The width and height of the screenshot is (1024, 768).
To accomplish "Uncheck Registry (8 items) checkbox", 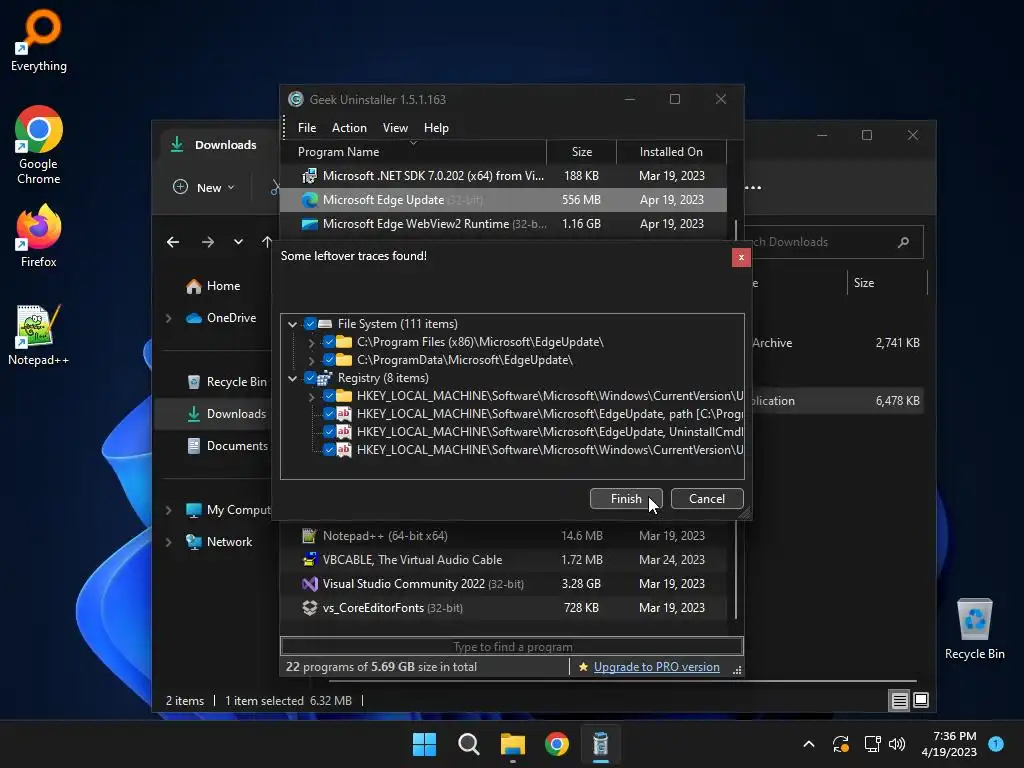I will (310, 378).
